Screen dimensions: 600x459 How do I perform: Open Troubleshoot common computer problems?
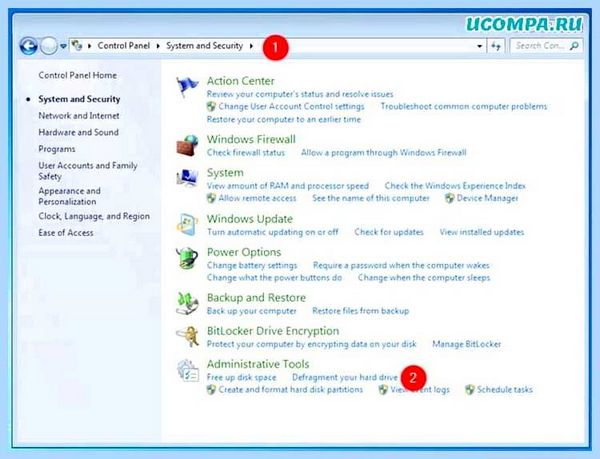(x=464, y=106)
